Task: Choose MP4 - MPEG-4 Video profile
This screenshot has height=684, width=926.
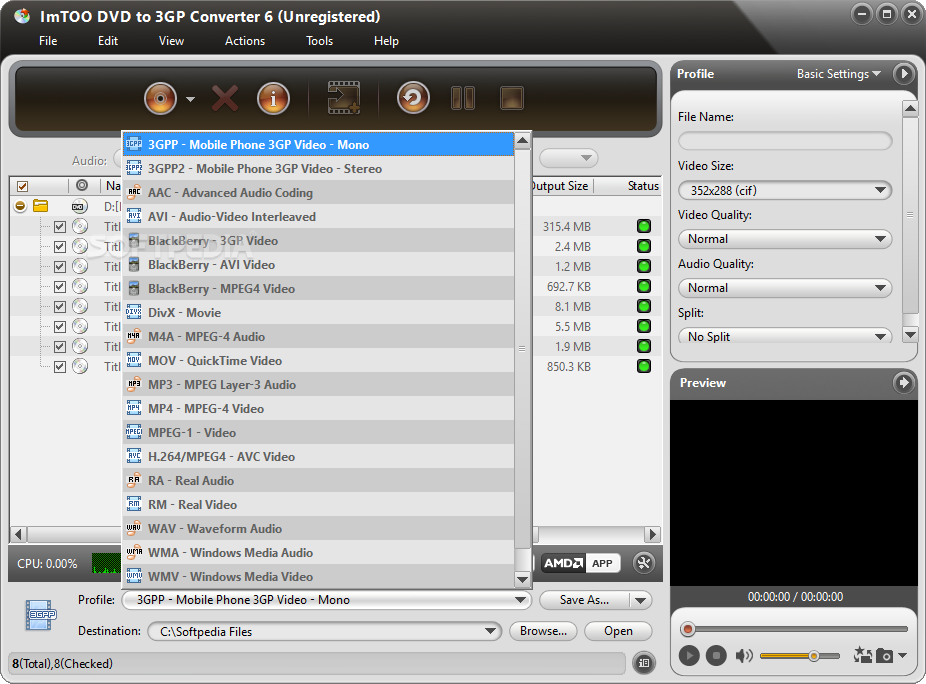Action: pyautogui.click(x=318, y=409)
